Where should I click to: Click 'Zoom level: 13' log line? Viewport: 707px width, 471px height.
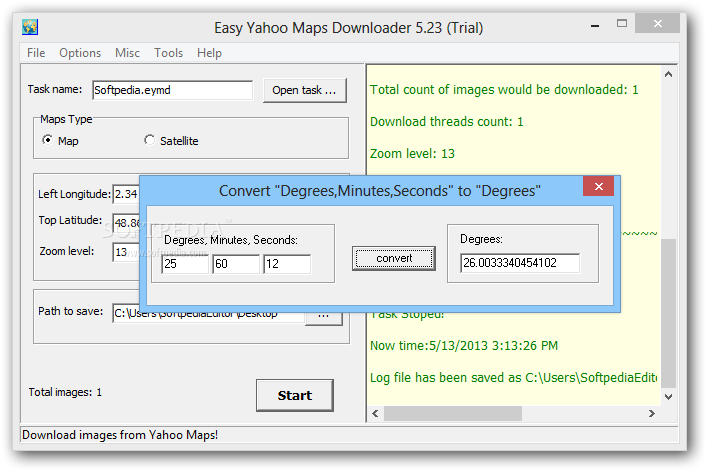tap(412, 154)
